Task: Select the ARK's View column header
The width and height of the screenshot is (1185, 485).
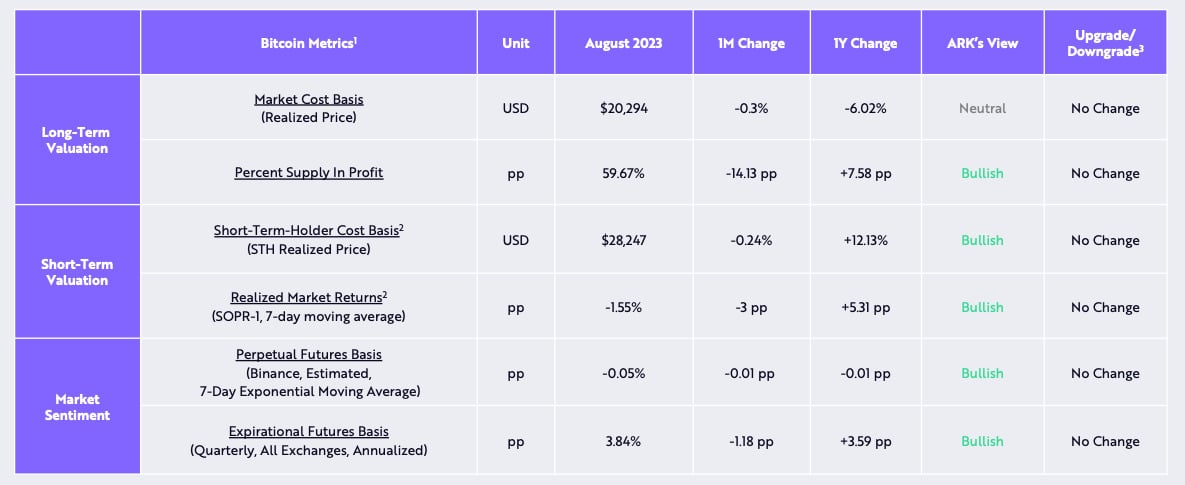Action: pos(982,44)
